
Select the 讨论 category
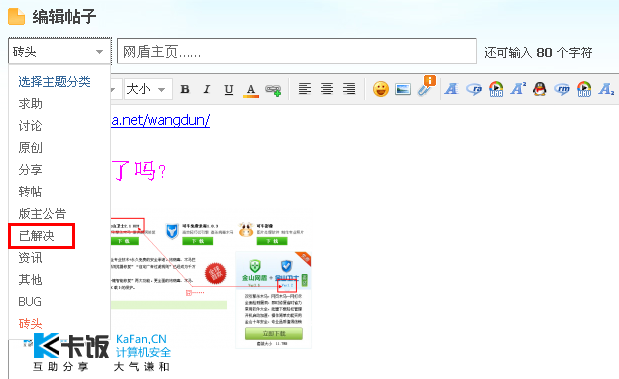[x=30, y=126]
